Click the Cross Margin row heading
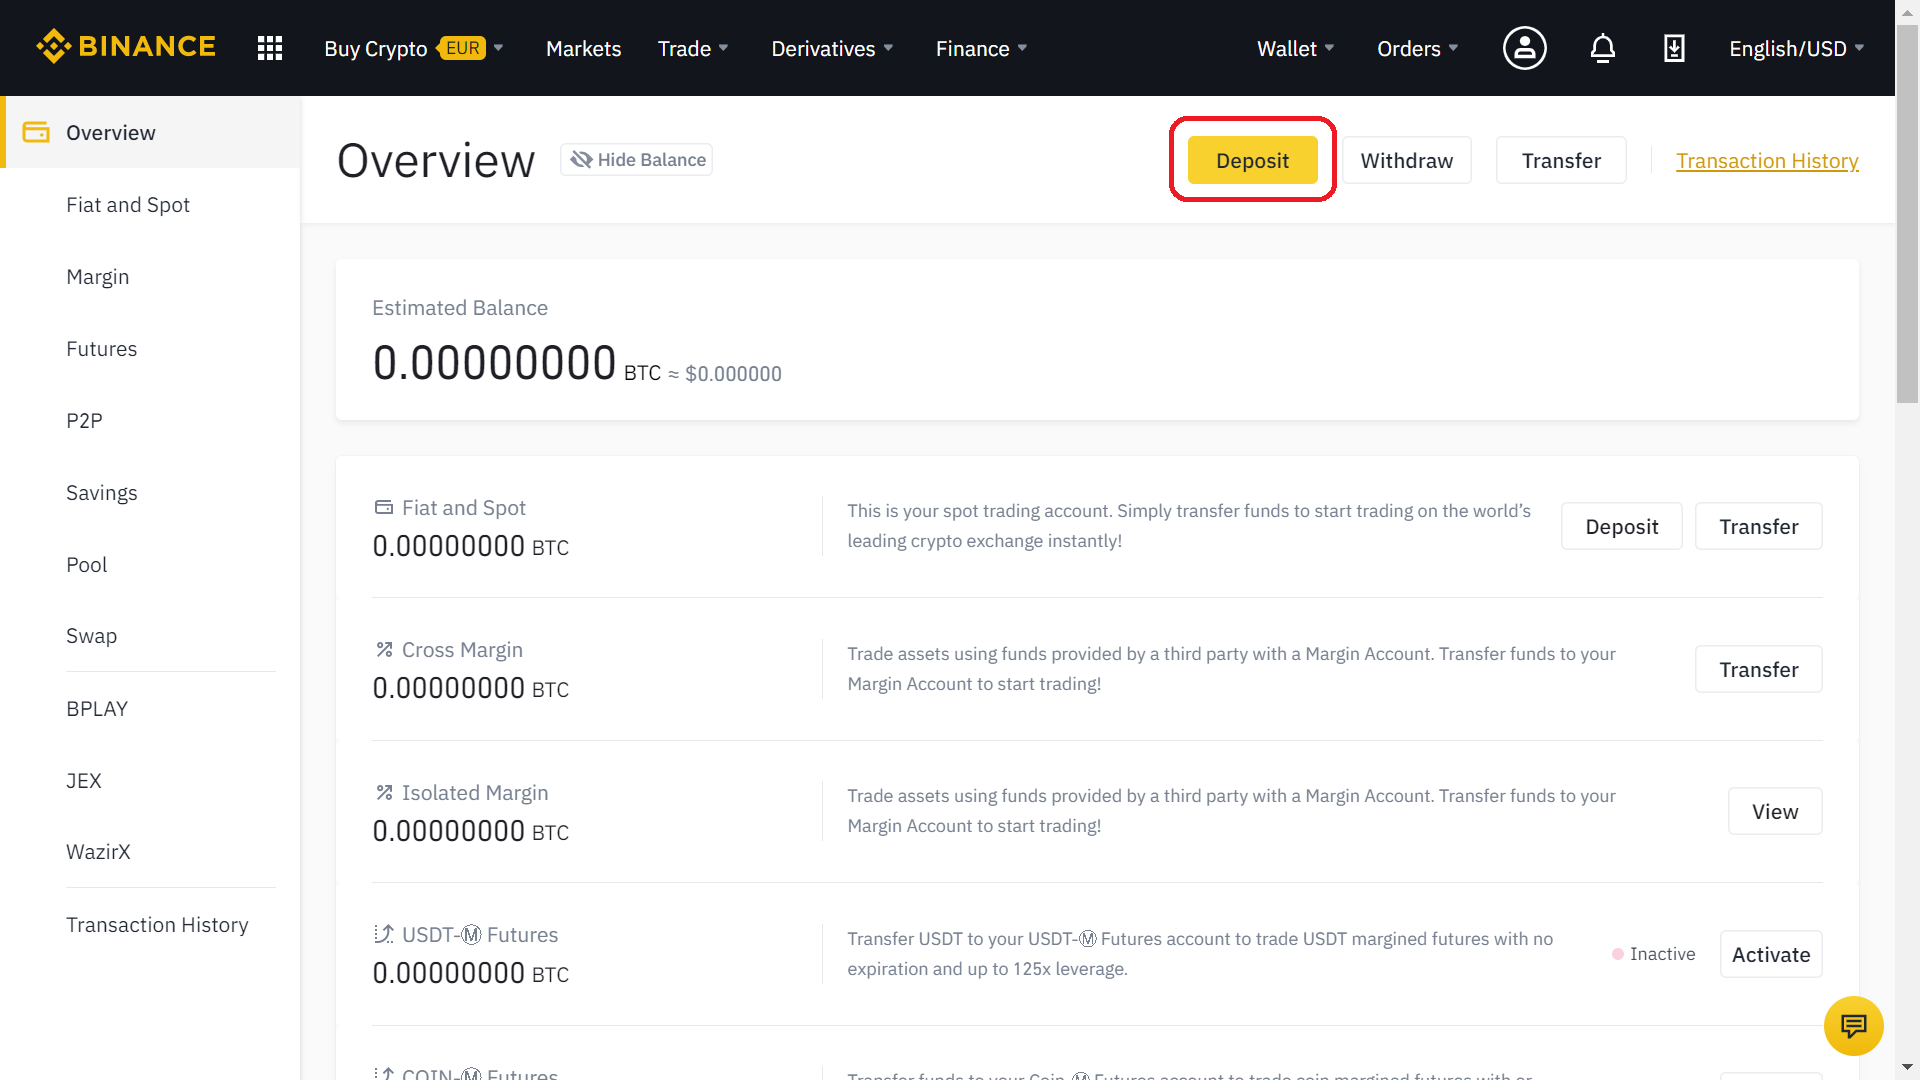 coord(462,649)
